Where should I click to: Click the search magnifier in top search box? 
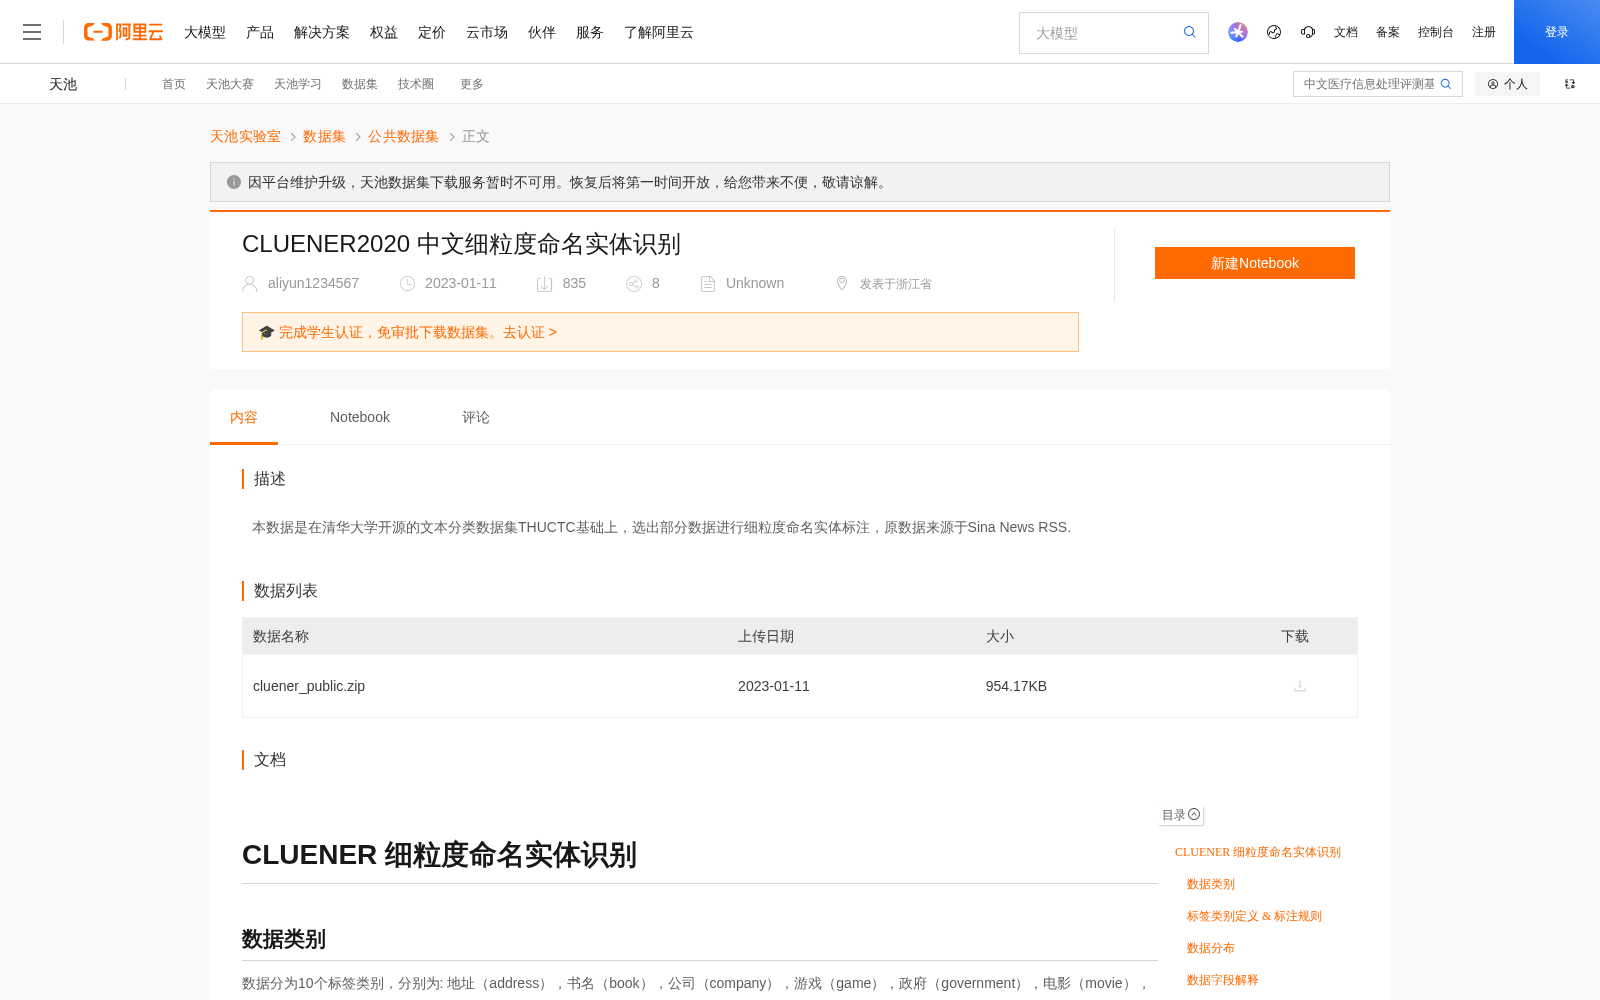pyautogui.click(x=1189, y=32)
